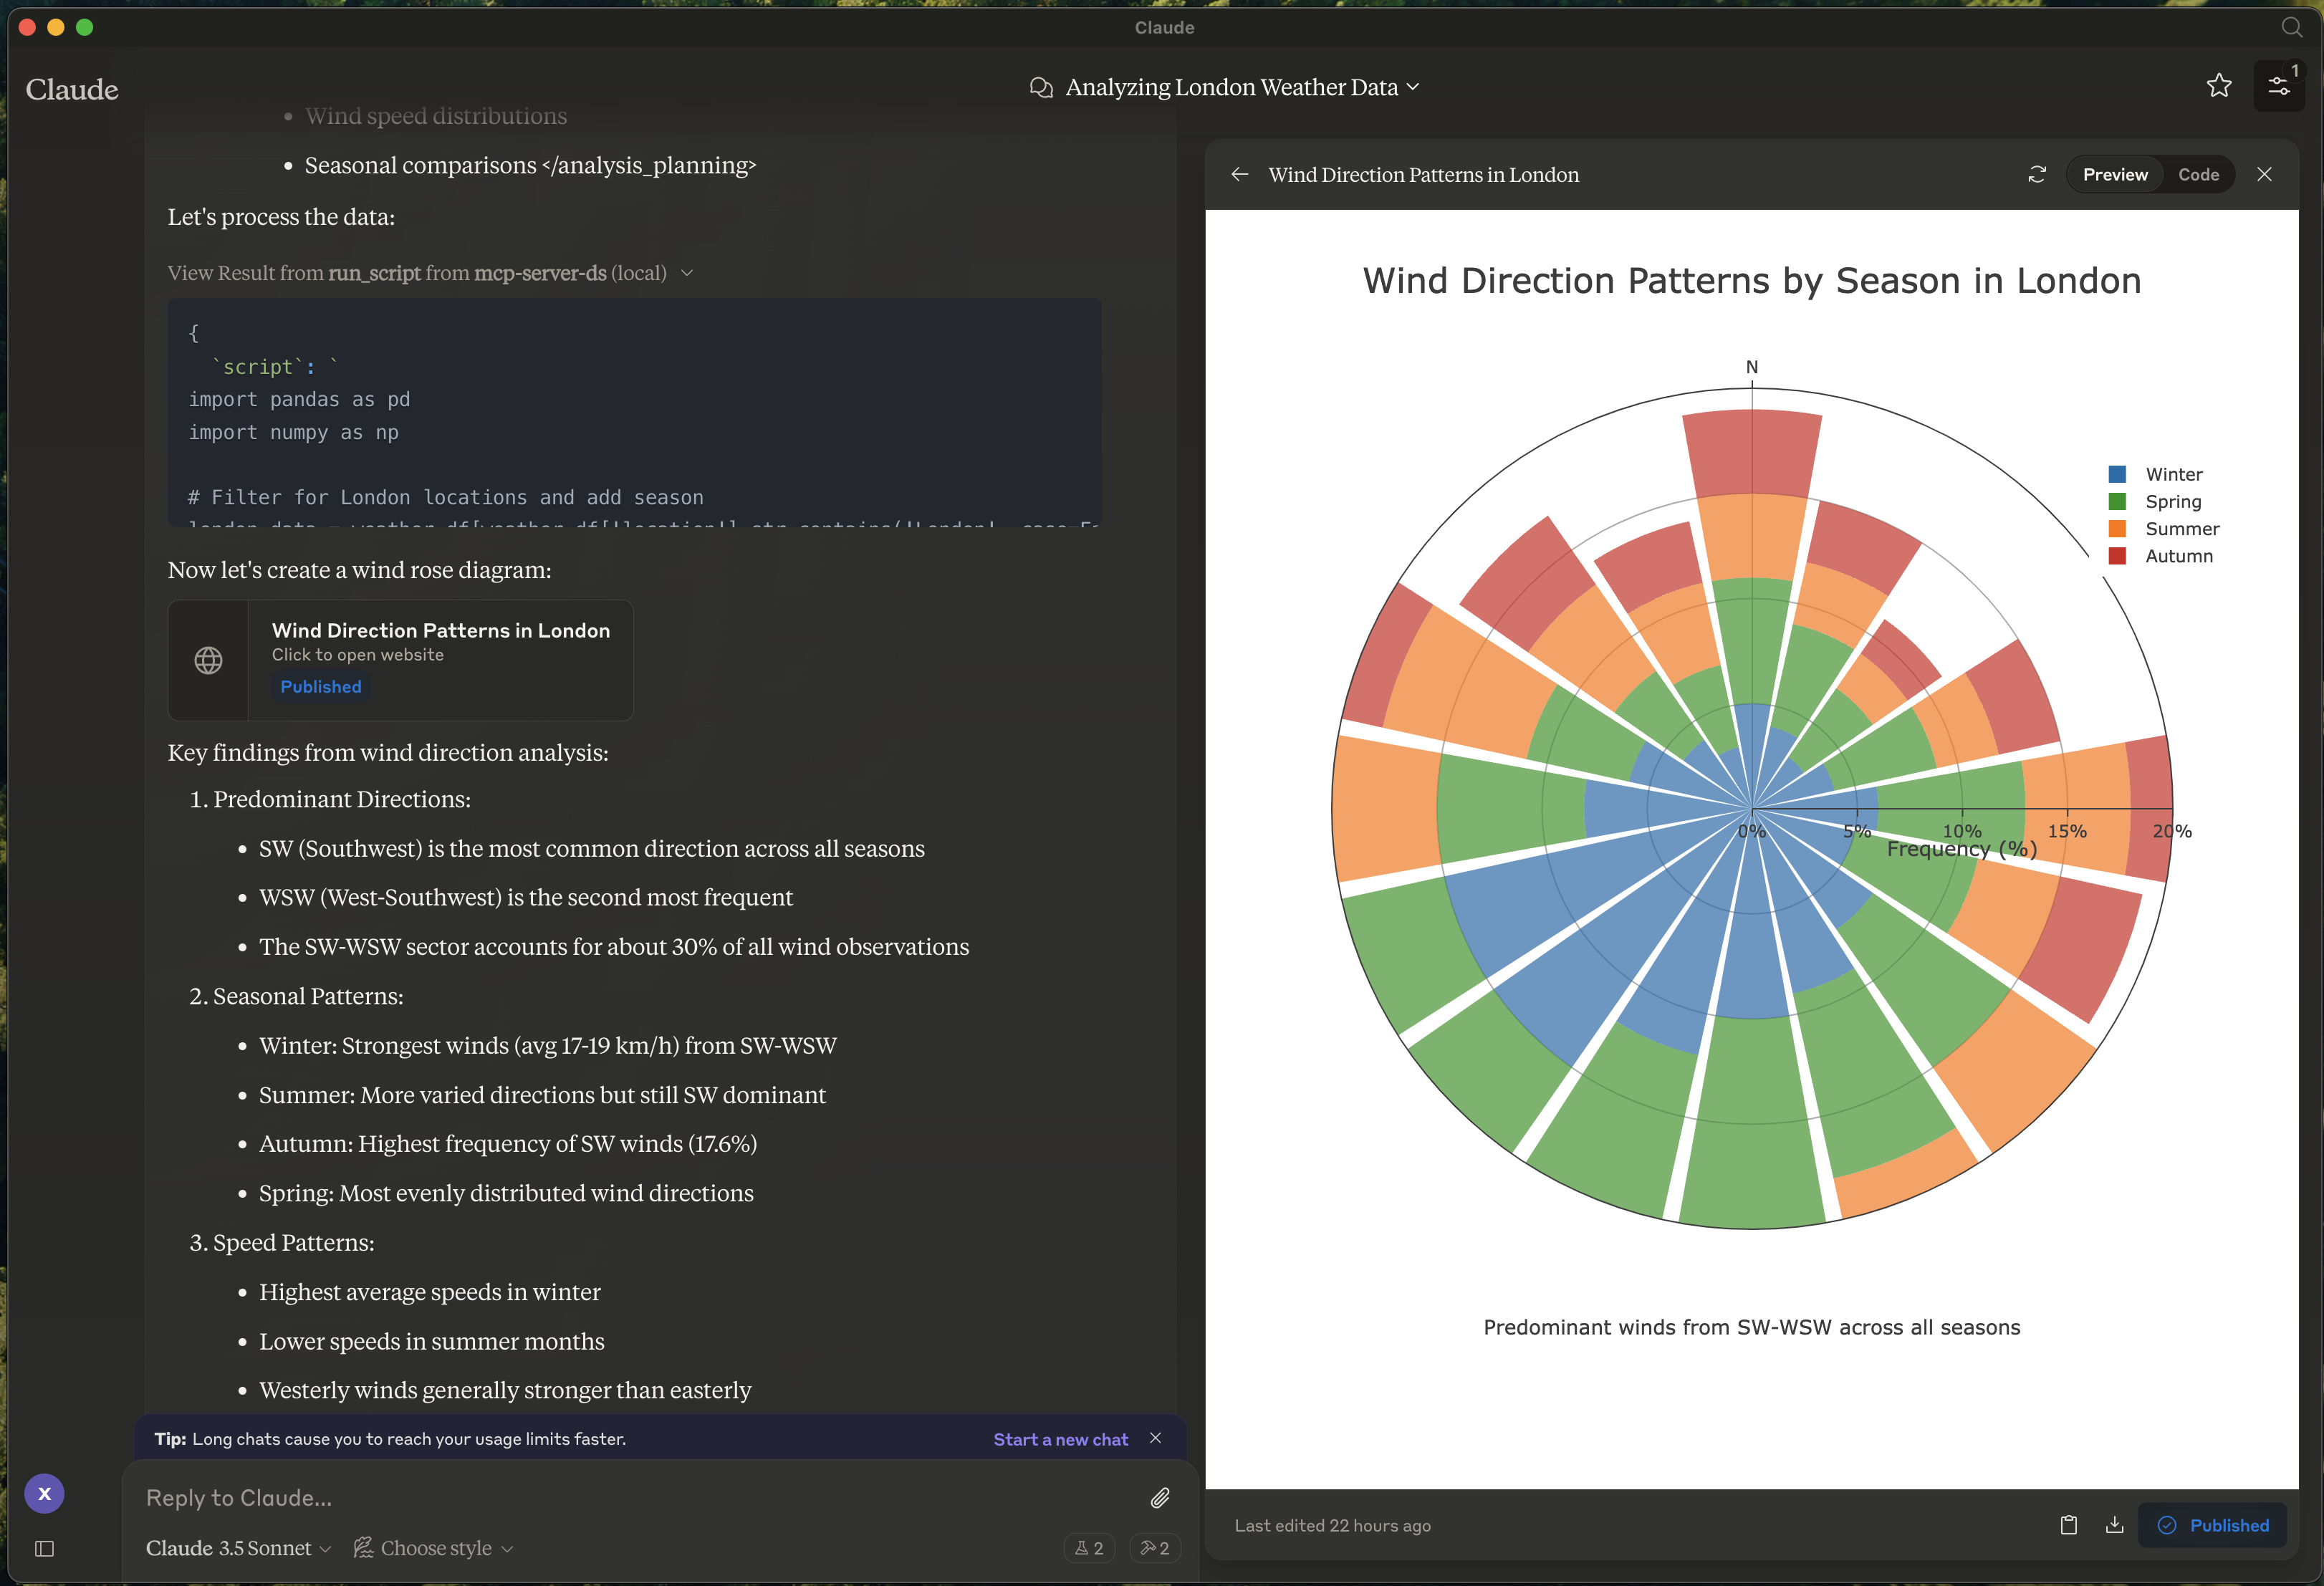Attach a file with paperclip icon

1159,1497
